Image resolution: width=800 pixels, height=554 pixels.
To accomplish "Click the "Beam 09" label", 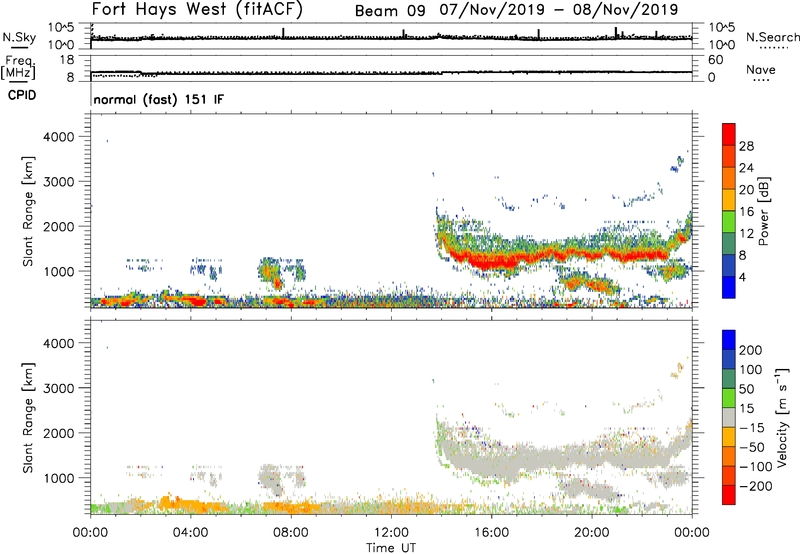I will point(390,10).
